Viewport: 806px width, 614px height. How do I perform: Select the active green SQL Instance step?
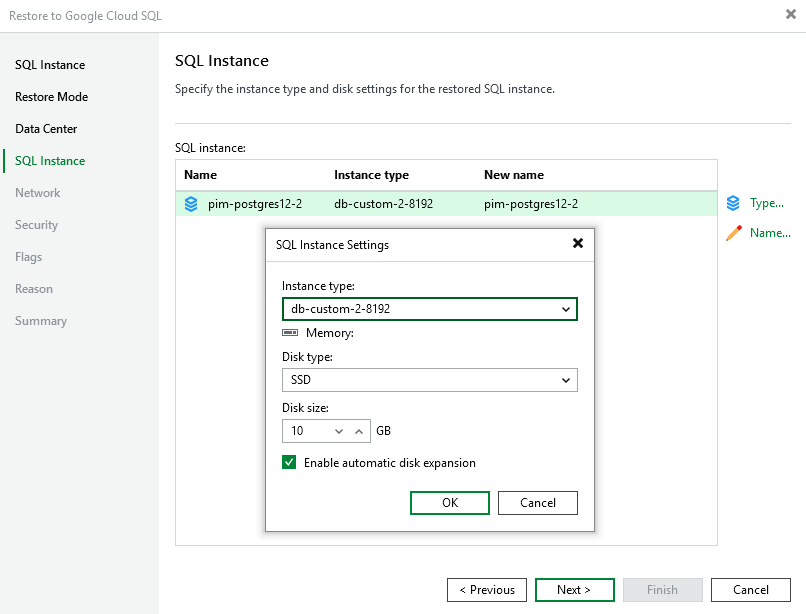pyautogui.click(x=50, y=161)
